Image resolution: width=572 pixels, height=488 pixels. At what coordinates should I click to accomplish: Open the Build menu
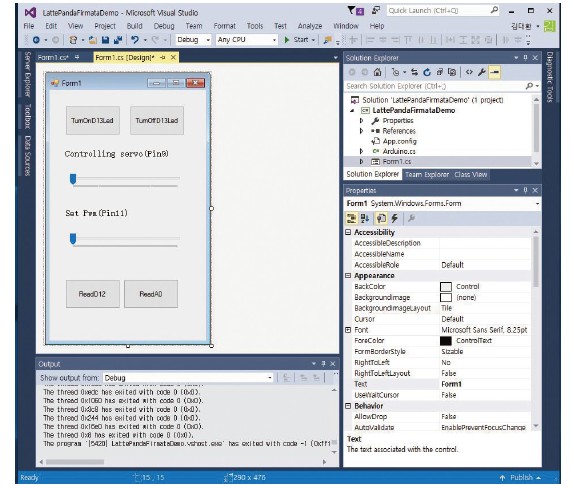(134, 26)
